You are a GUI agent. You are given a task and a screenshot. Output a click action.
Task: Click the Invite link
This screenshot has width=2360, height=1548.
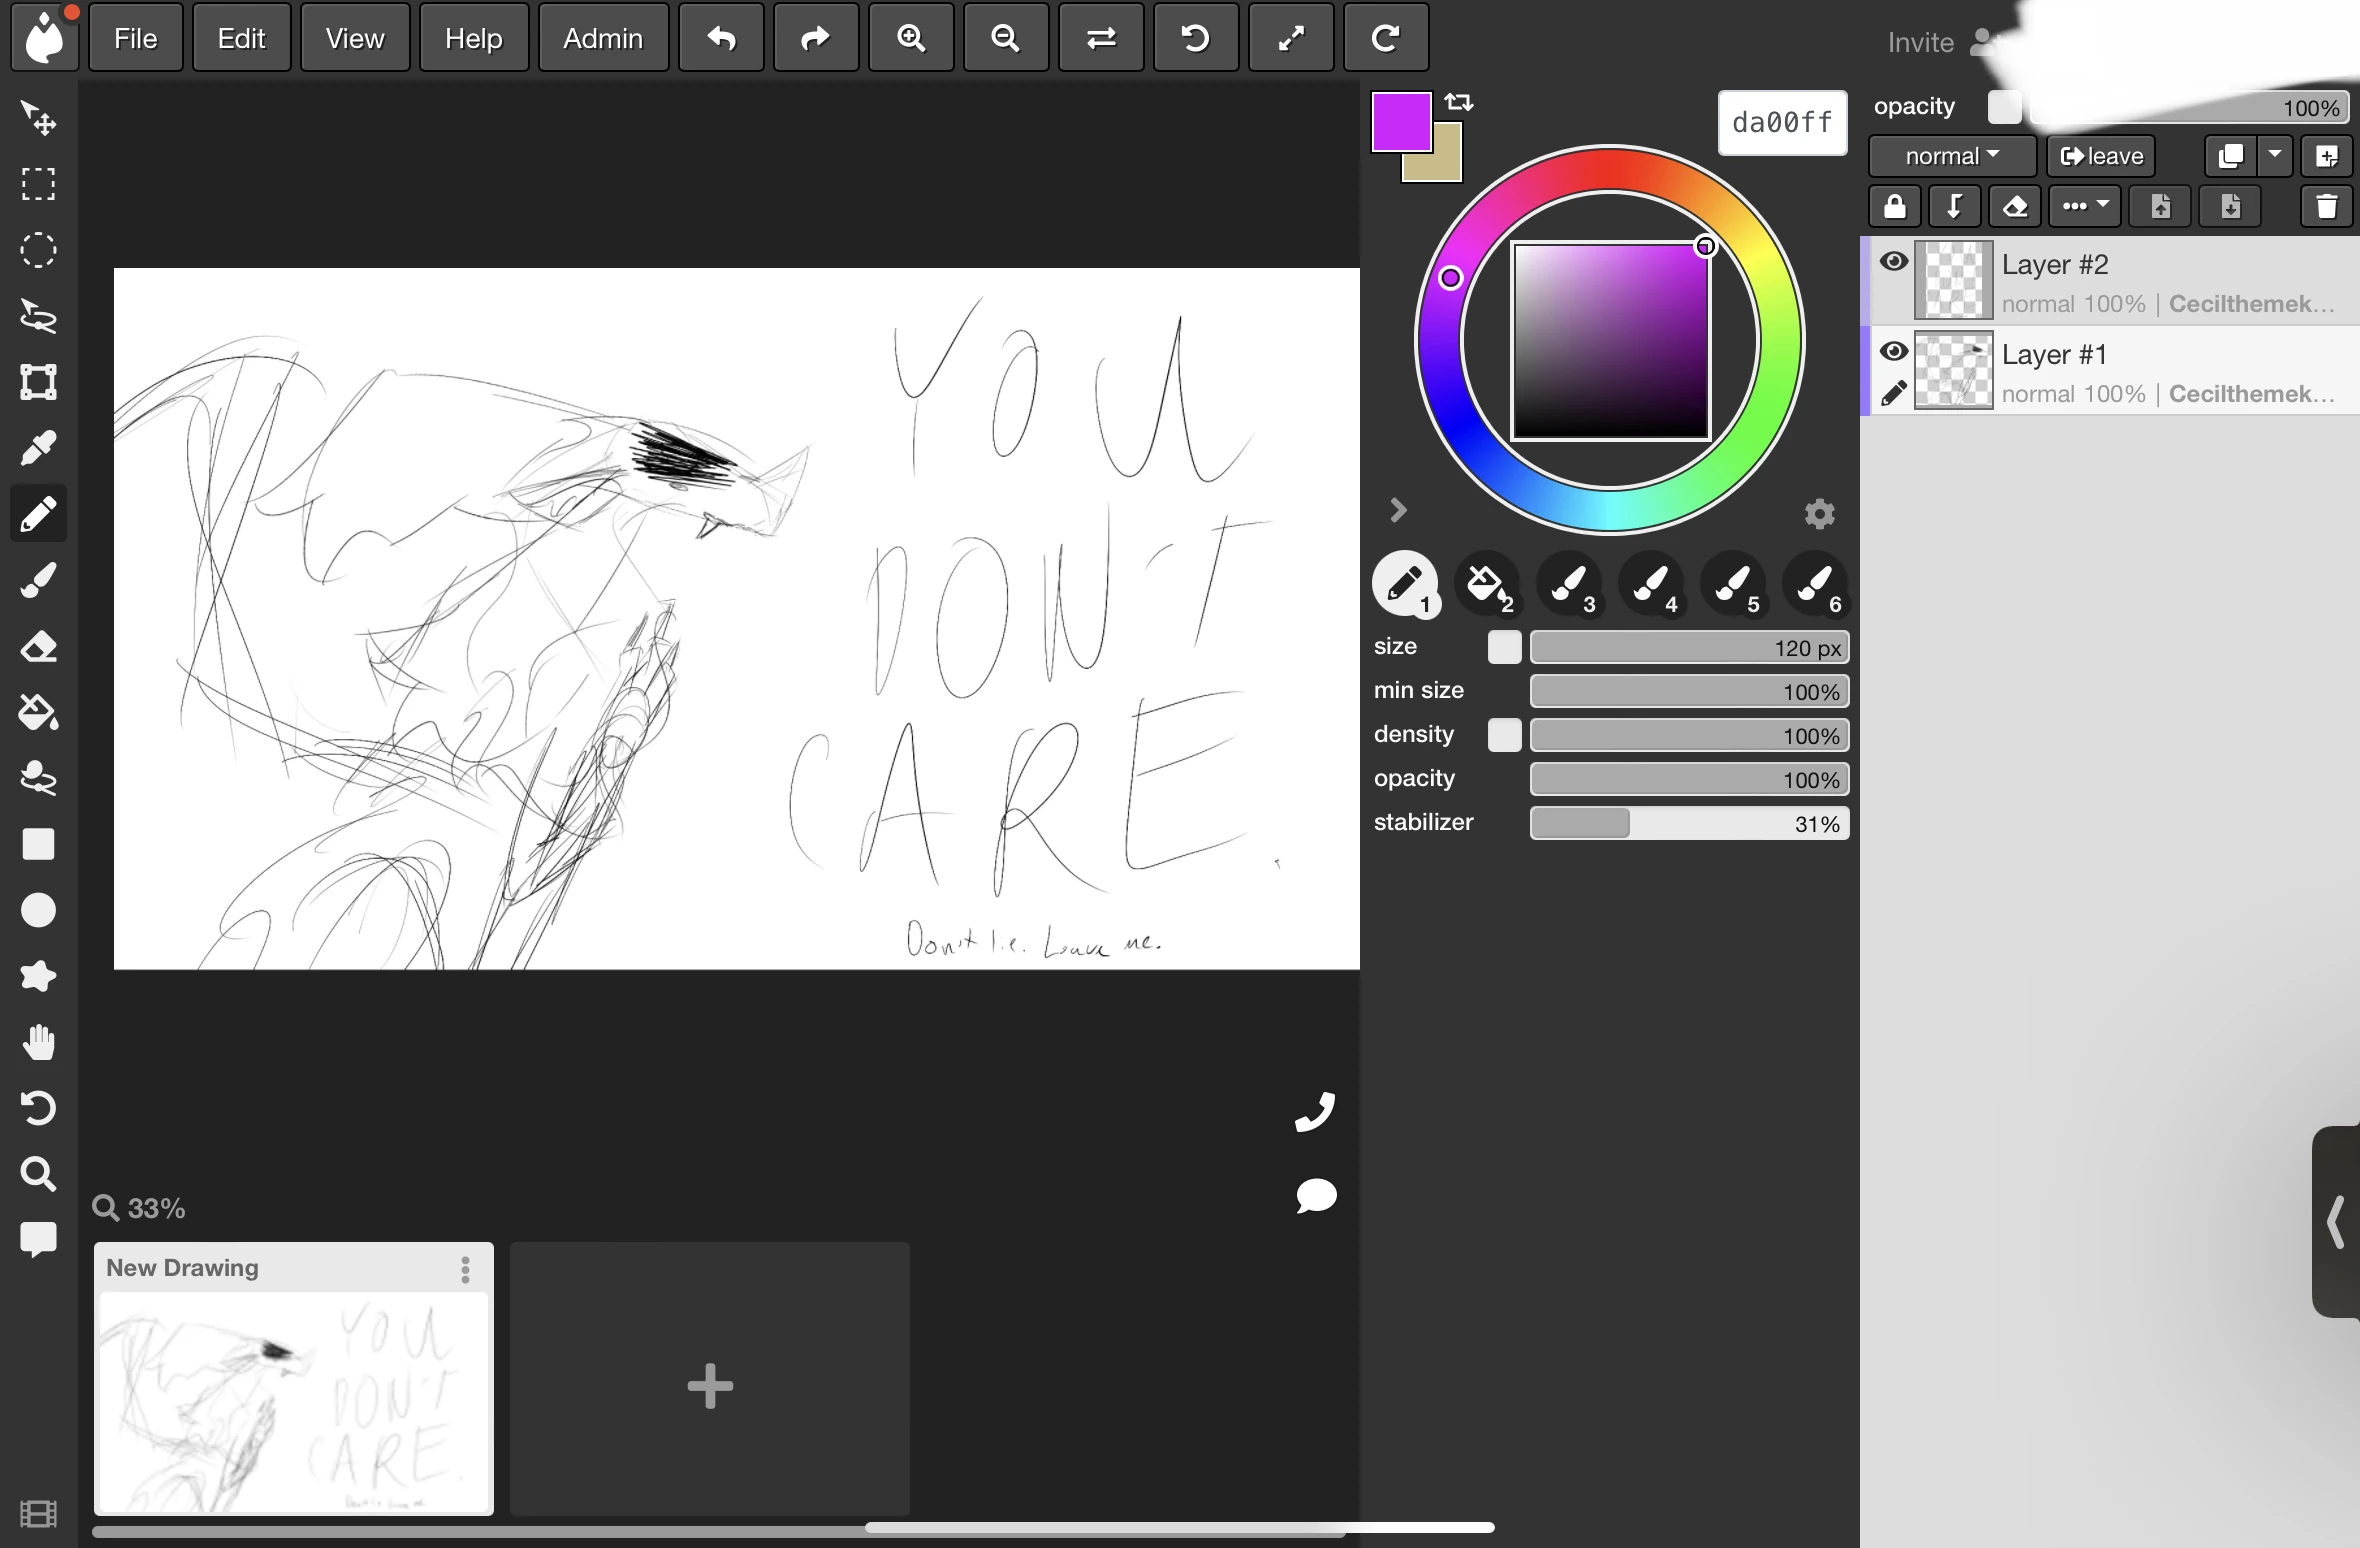tap(1920, 42)
